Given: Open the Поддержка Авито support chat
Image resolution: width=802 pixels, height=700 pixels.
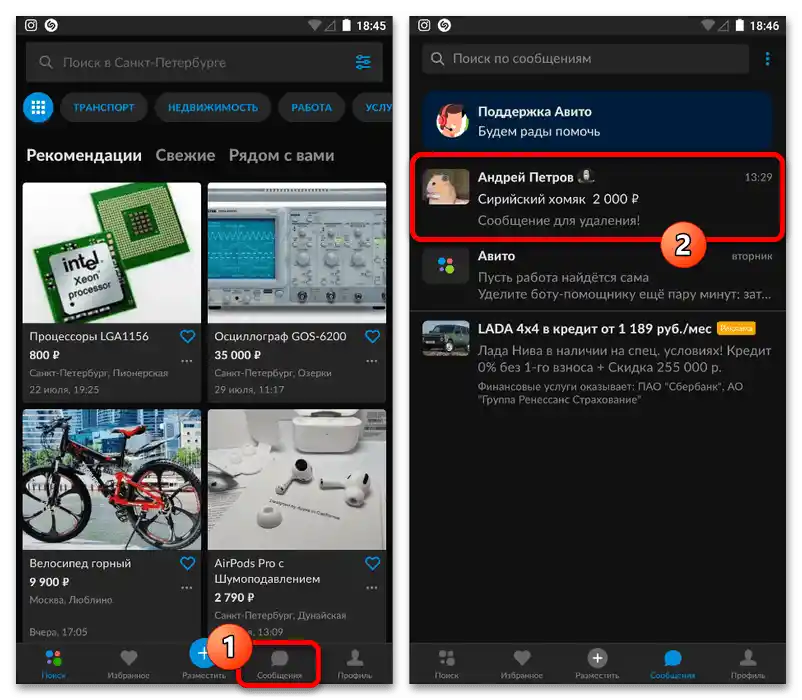Looking at the screenshot, I should [597, 121].
